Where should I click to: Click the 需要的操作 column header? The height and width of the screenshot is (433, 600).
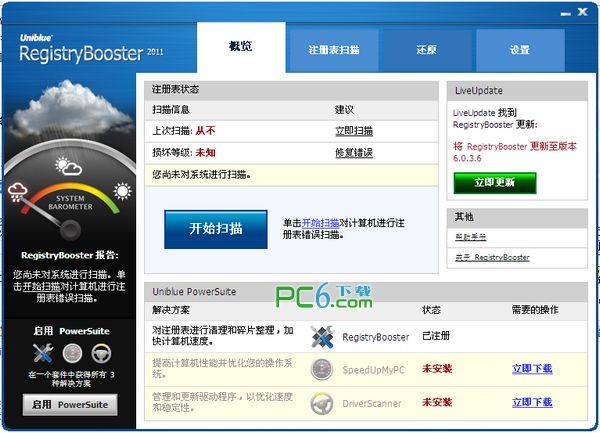[x=535, y=310]
